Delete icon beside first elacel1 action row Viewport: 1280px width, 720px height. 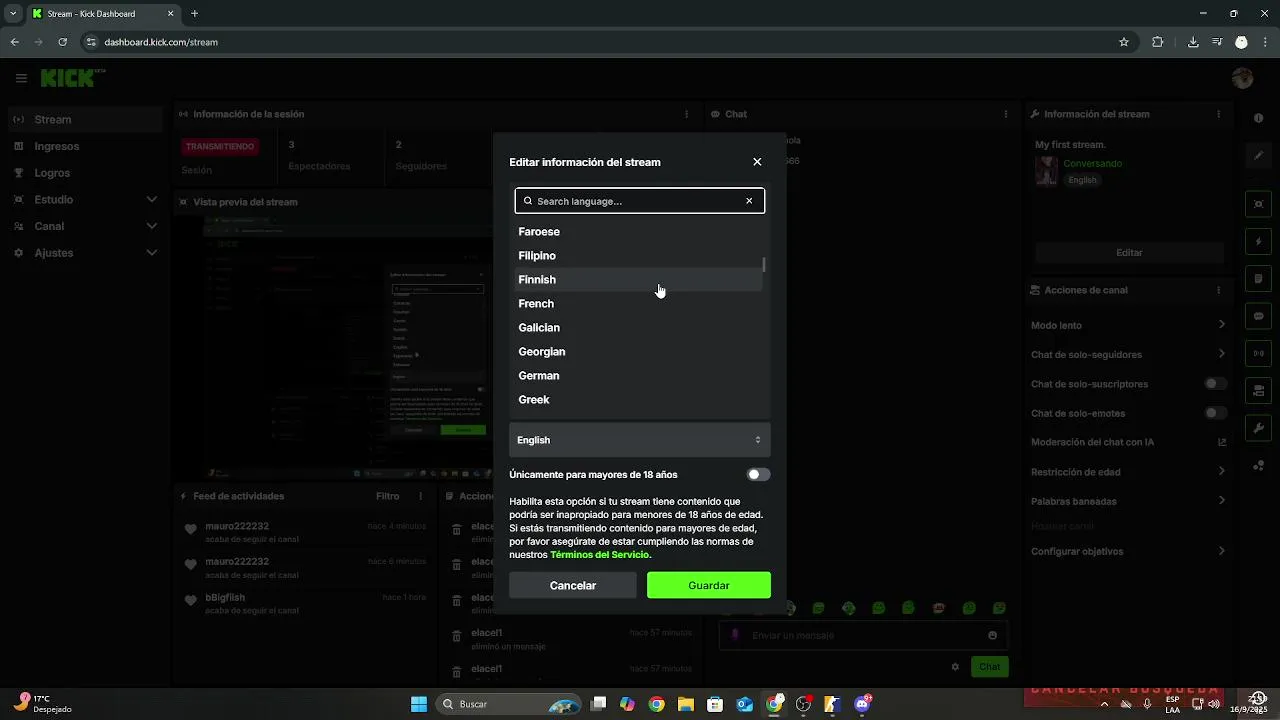tap(456, 530)
